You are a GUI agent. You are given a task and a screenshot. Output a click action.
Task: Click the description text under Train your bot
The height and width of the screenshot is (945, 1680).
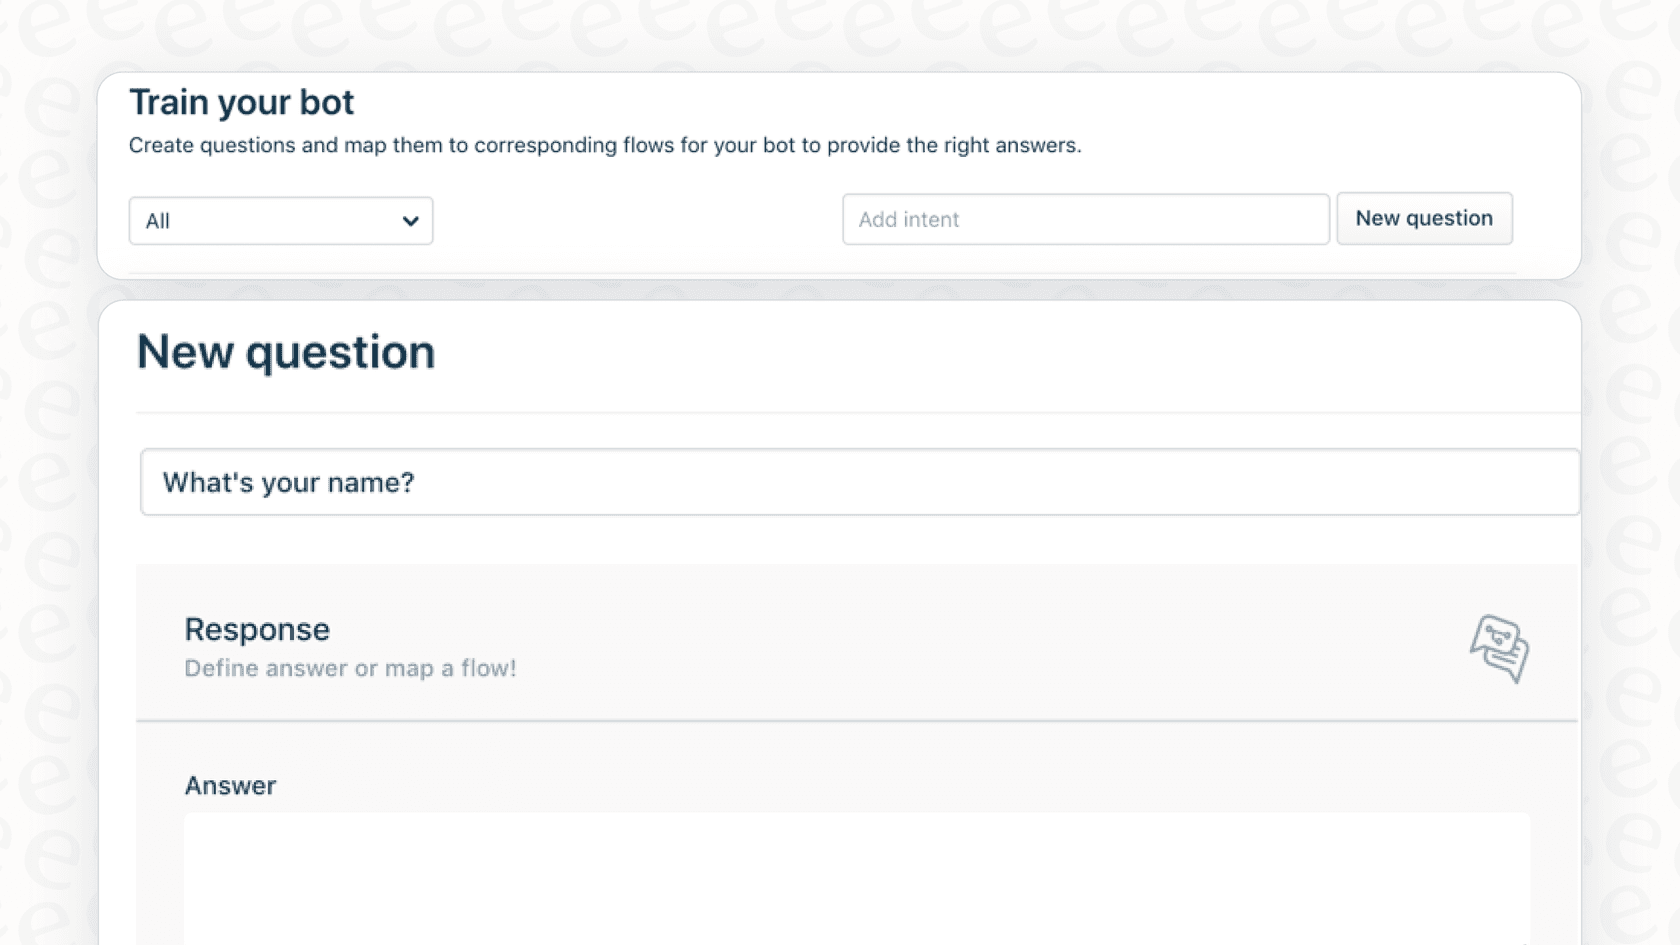coord(605,145)
